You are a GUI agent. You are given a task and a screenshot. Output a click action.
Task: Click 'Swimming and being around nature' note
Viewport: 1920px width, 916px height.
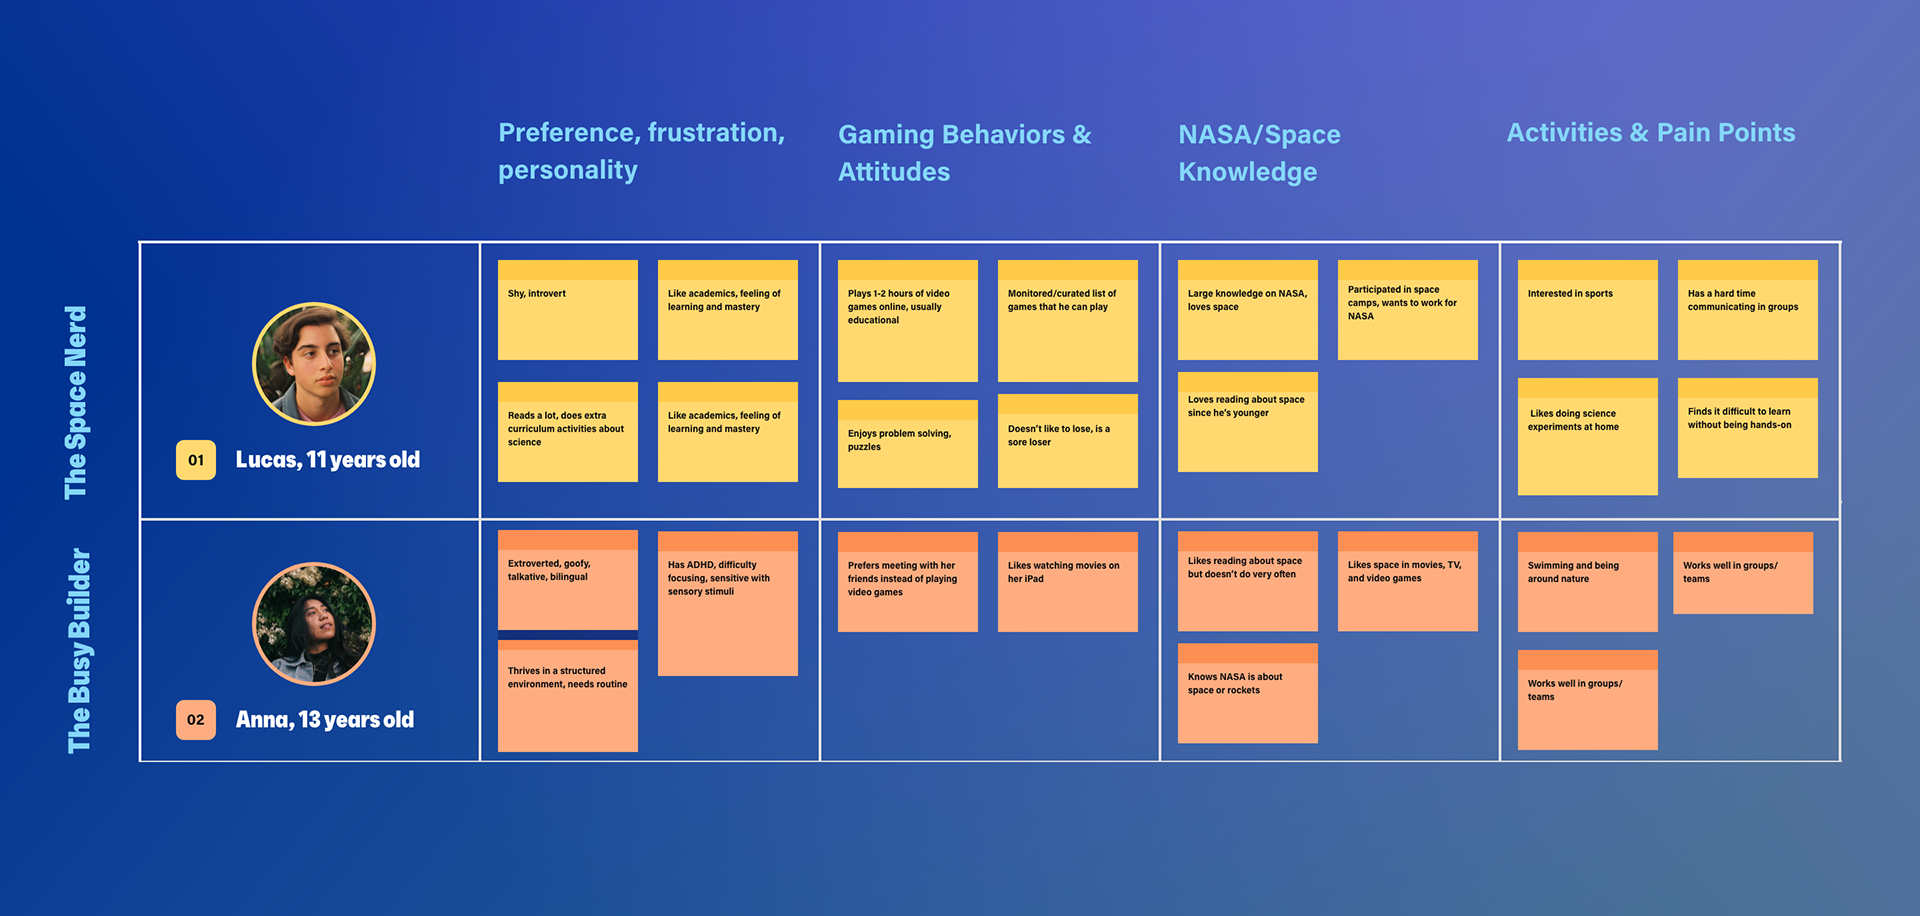pos(1588,582)
